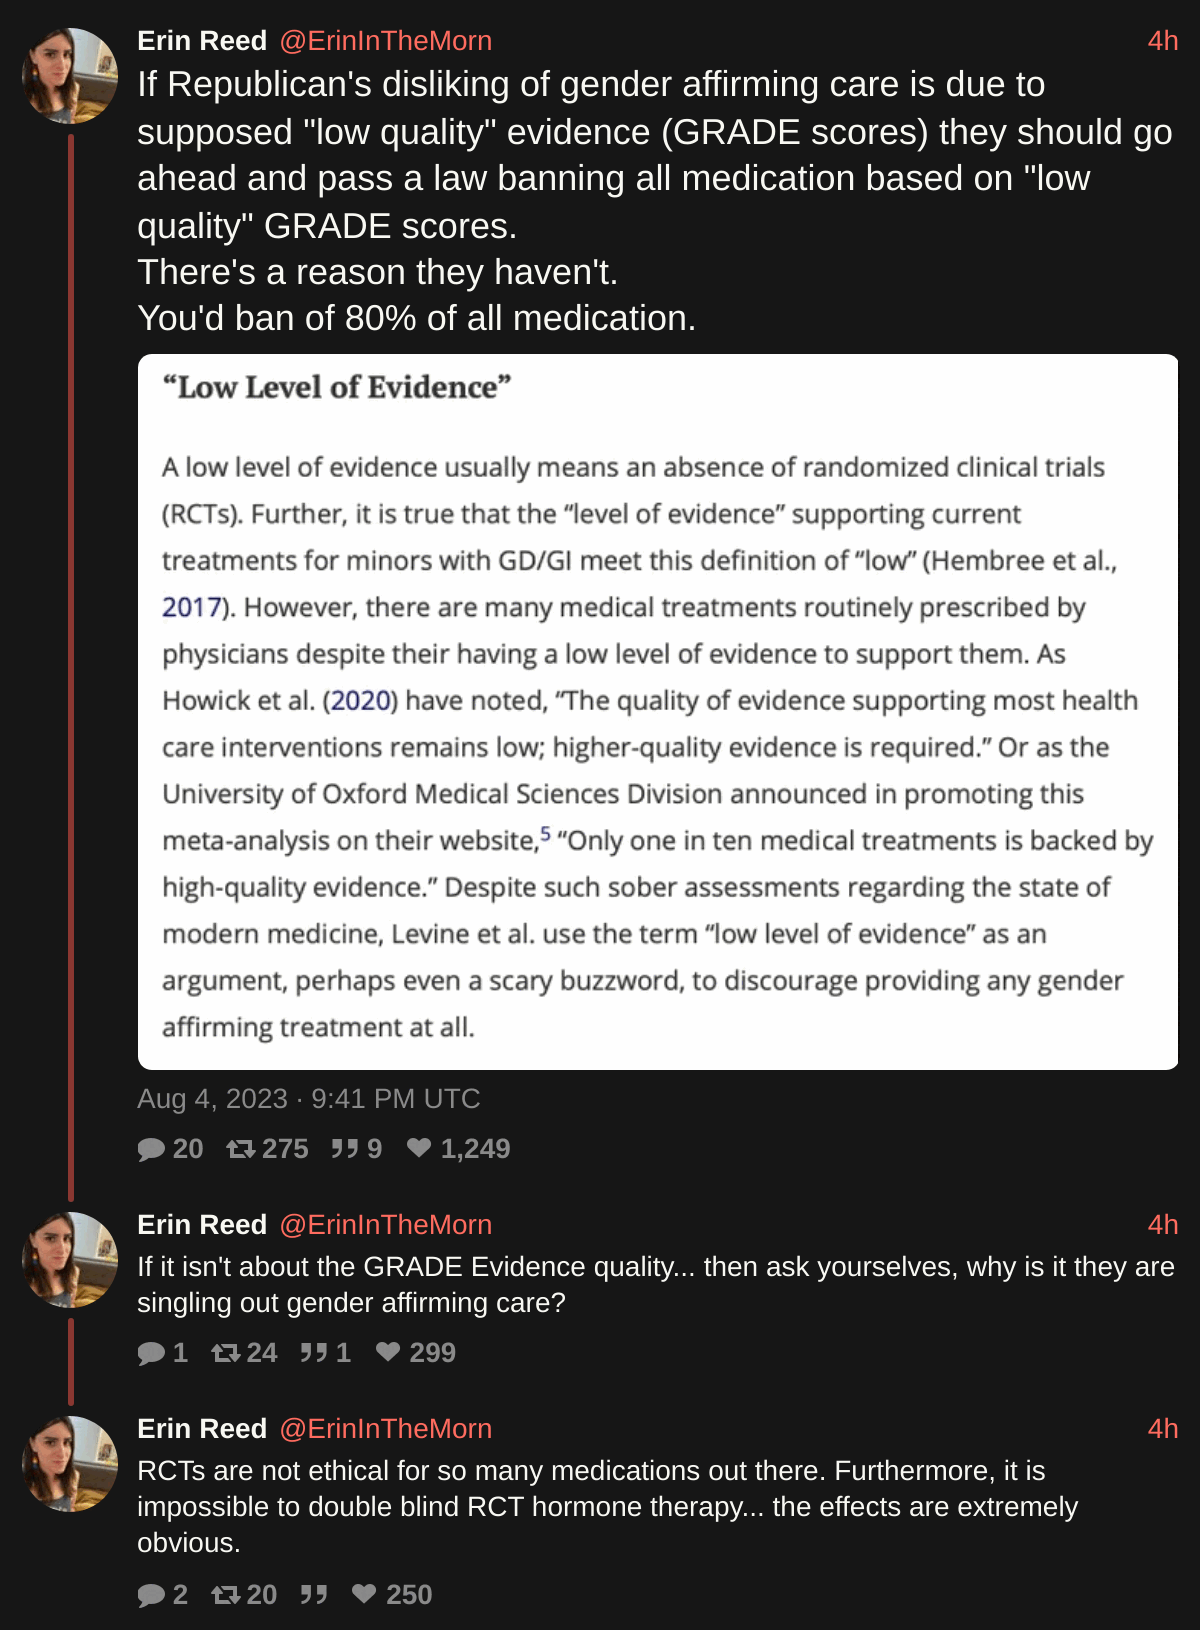This screenshot has height=1630, width=1200.
Task: Click the retweet icon showing 275
Action: pyautogui.click(x=241, y=1149)
